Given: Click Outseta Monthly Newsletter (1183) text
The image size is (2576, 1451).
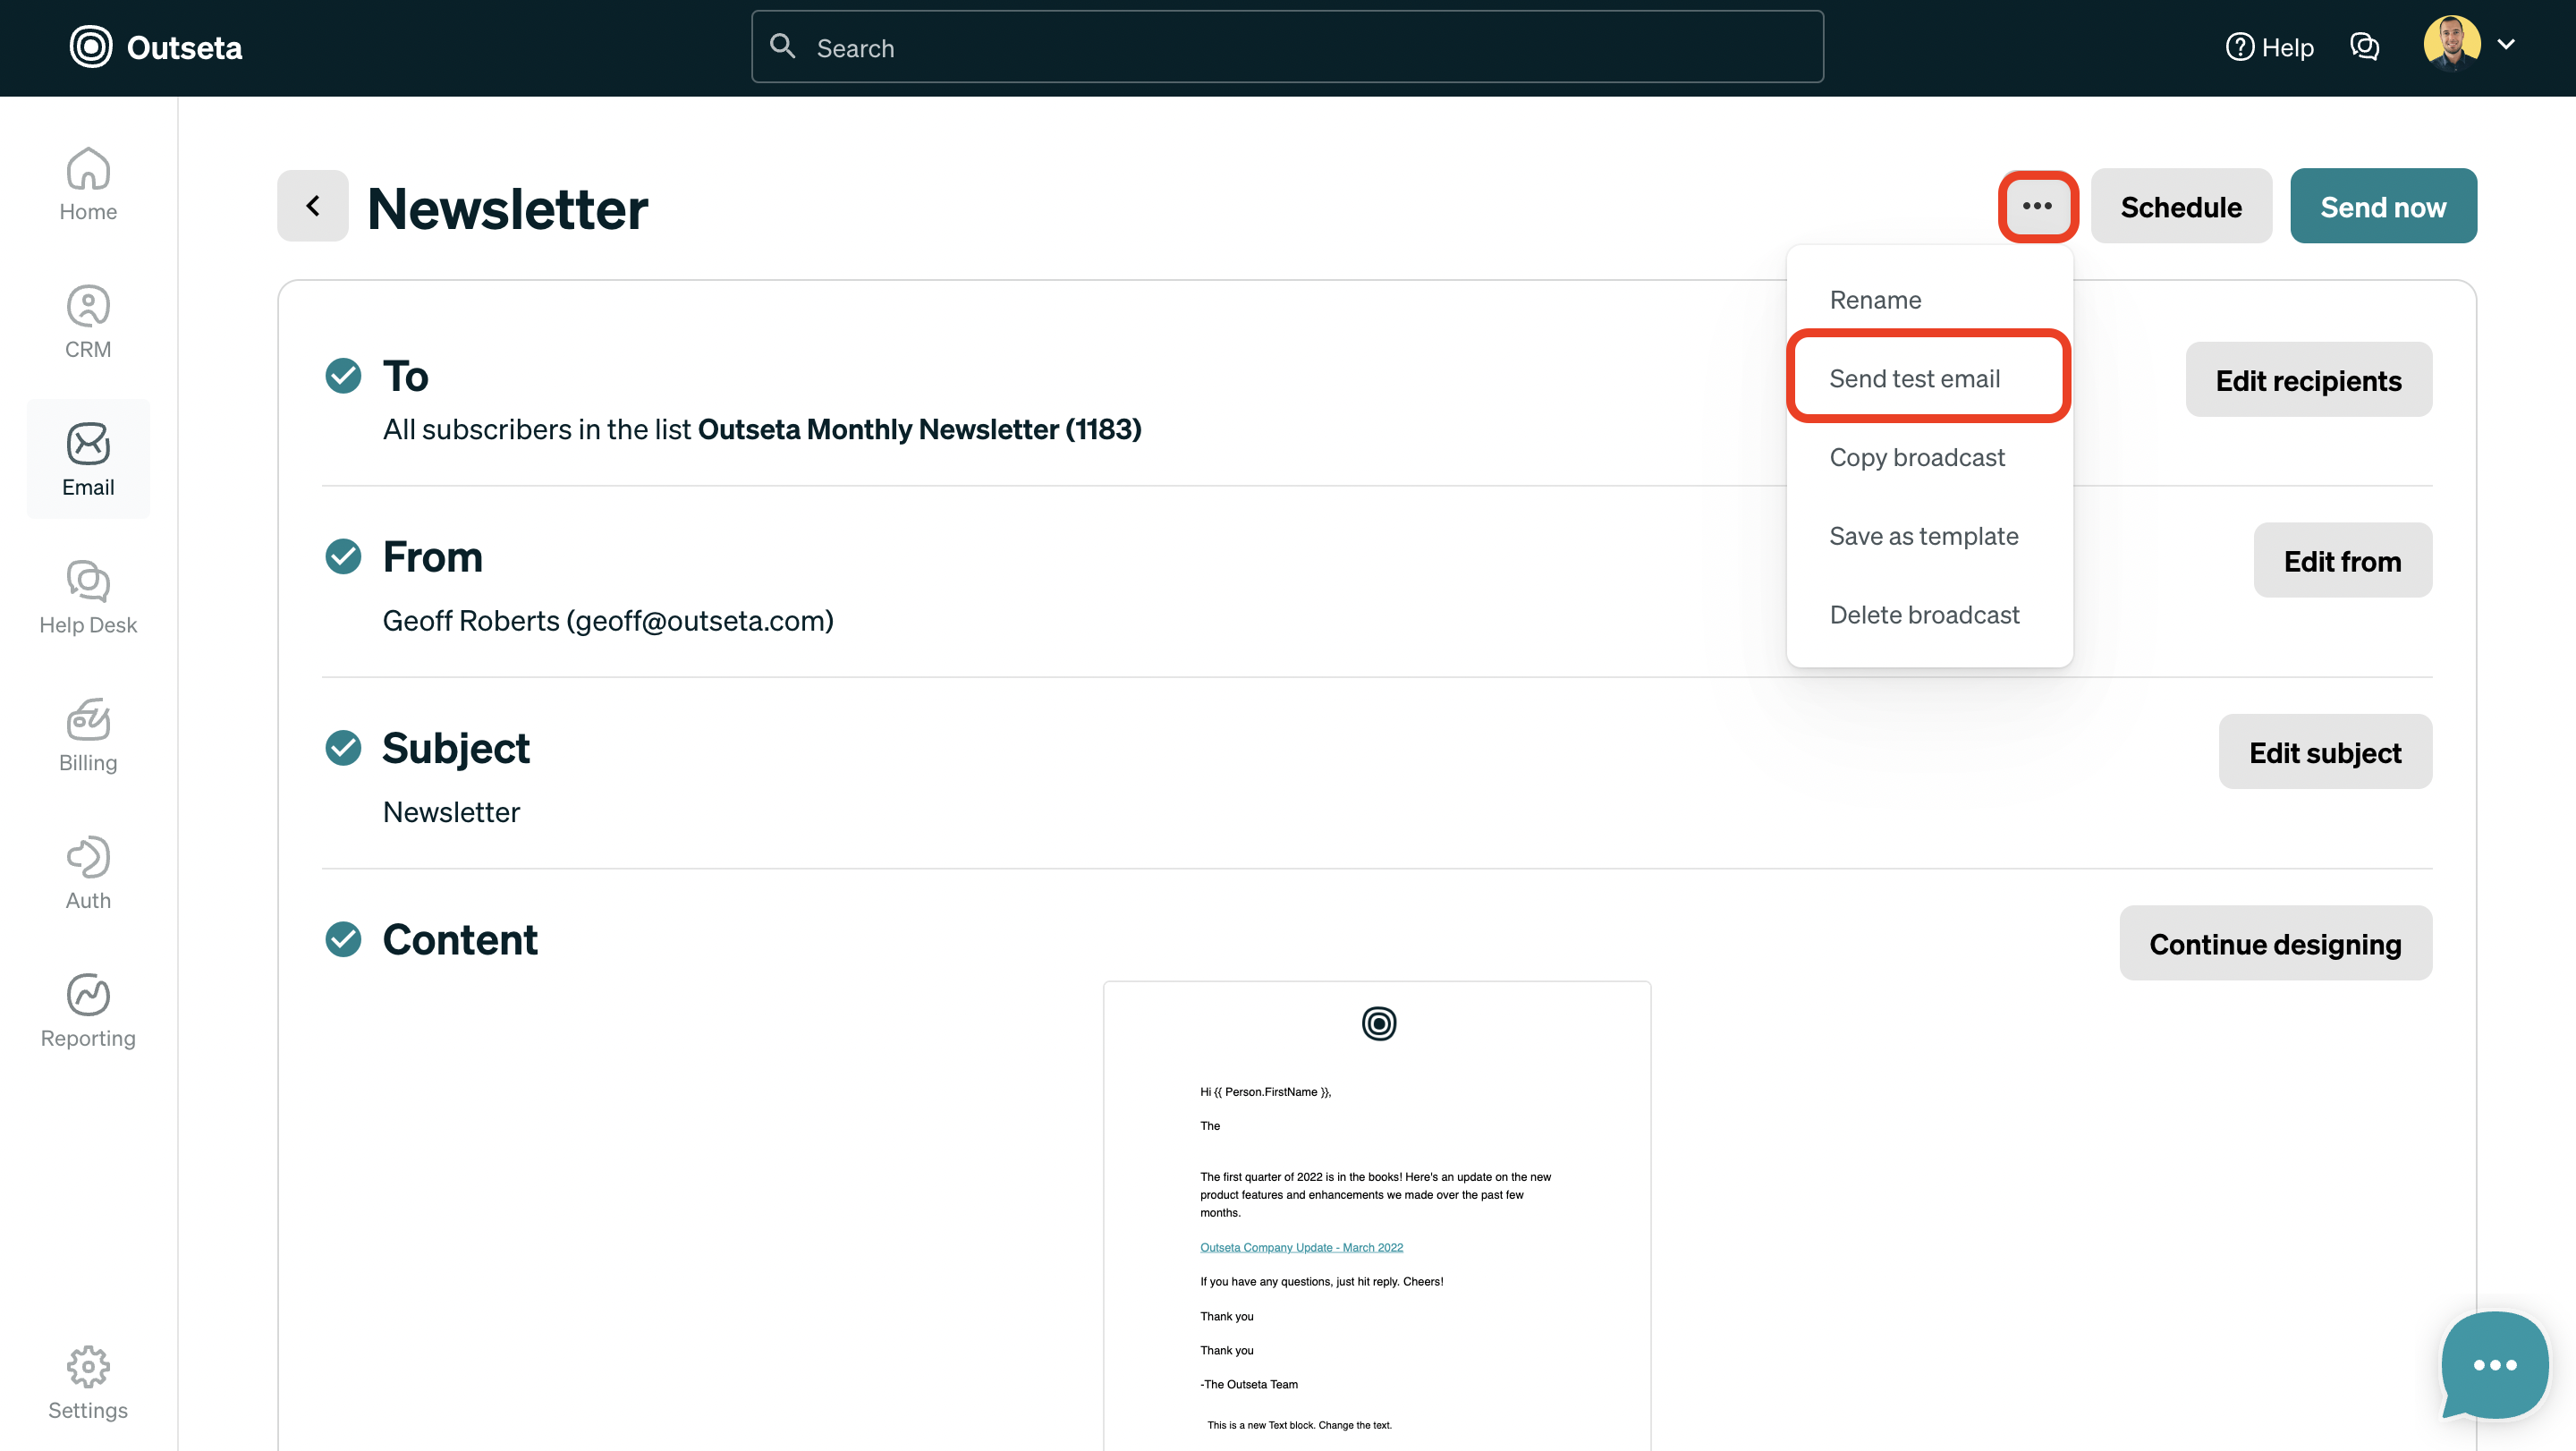Looking at the screenshot, I should coord(919,429).
